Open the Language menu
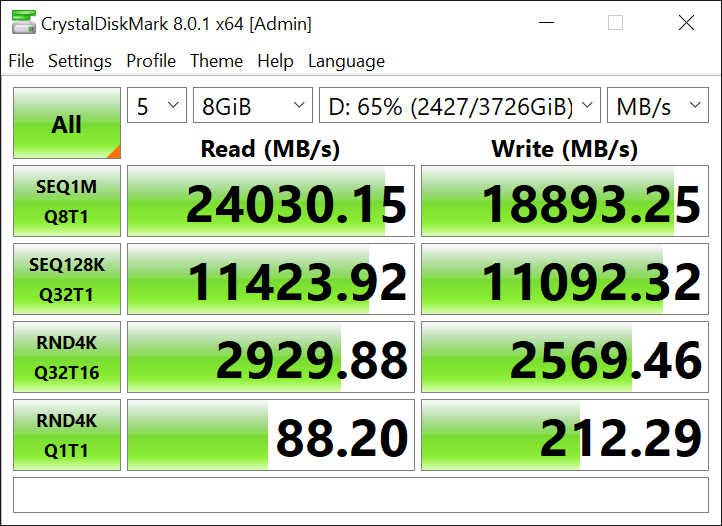 point(346,61)
